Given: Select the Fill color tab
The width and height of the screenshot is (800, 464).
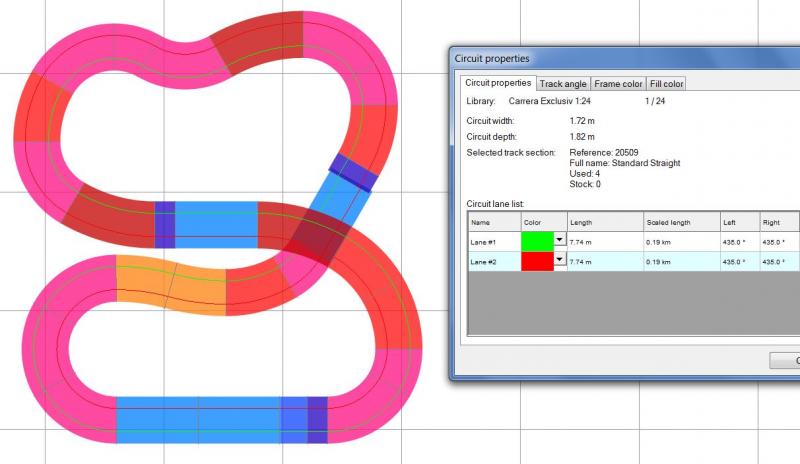Looking at the screenshot, I should click(x=666, y=84).
